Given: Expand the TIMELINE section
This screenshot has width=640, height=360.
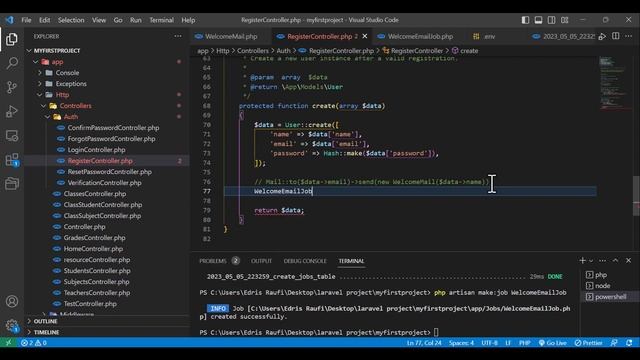Looking at the screenshot, I should point(107,332).
